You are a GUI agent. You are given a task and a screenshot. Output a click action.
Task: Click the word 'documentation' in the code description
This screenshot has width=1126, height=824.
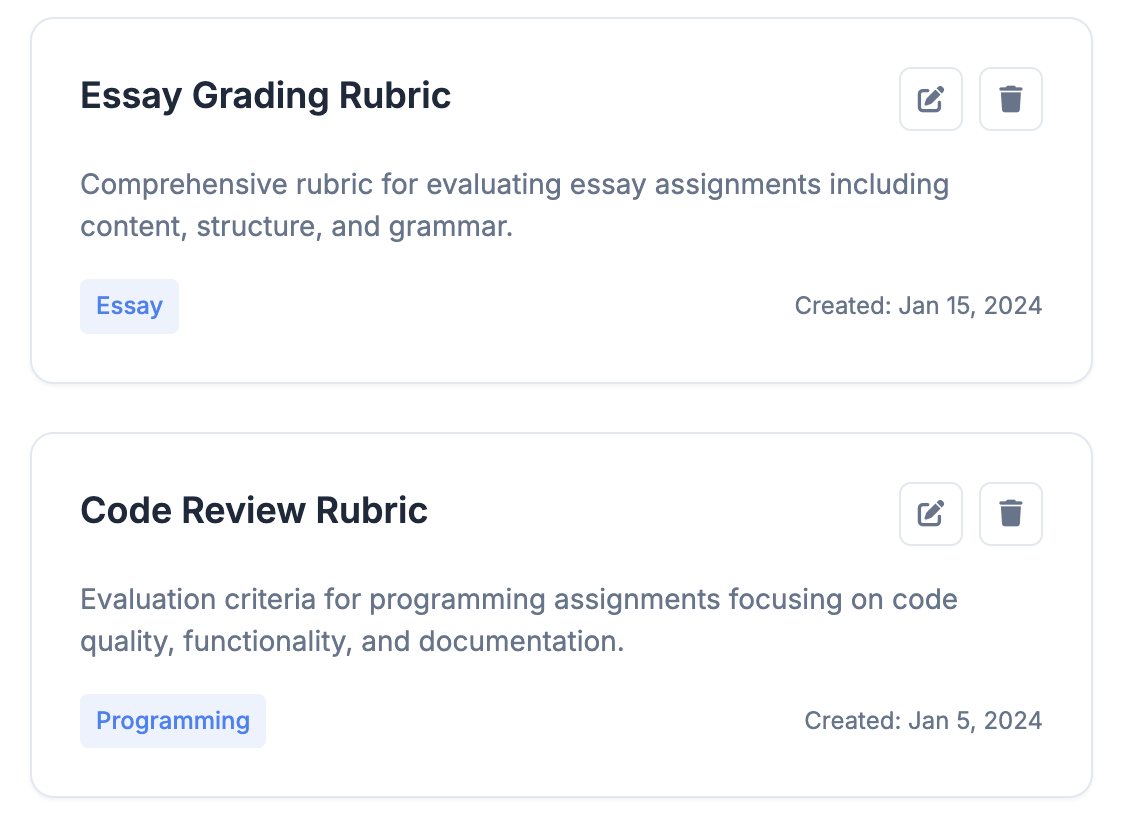pos(518,642)
